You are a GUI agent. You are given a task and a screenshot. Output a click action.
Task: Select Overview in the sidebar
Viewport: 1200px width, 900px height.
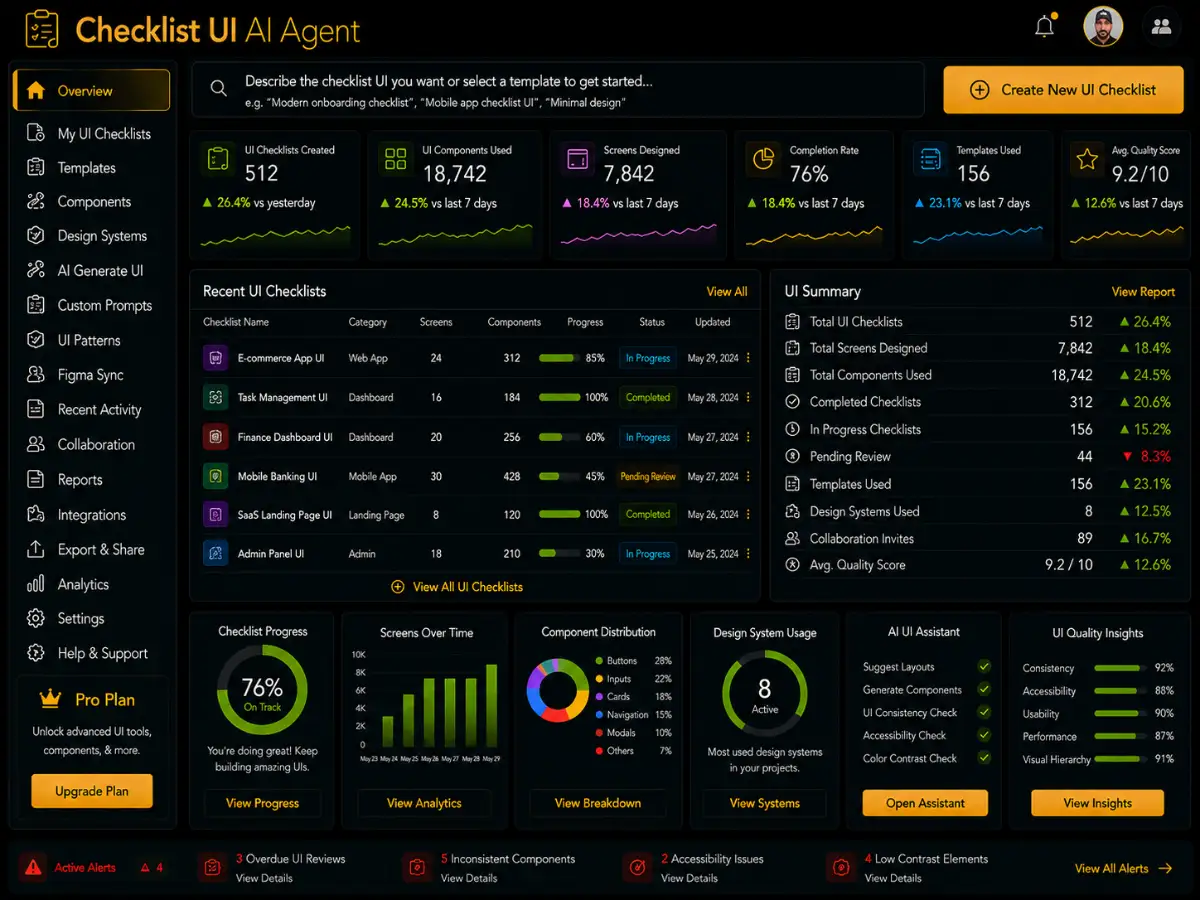(91, 91)
